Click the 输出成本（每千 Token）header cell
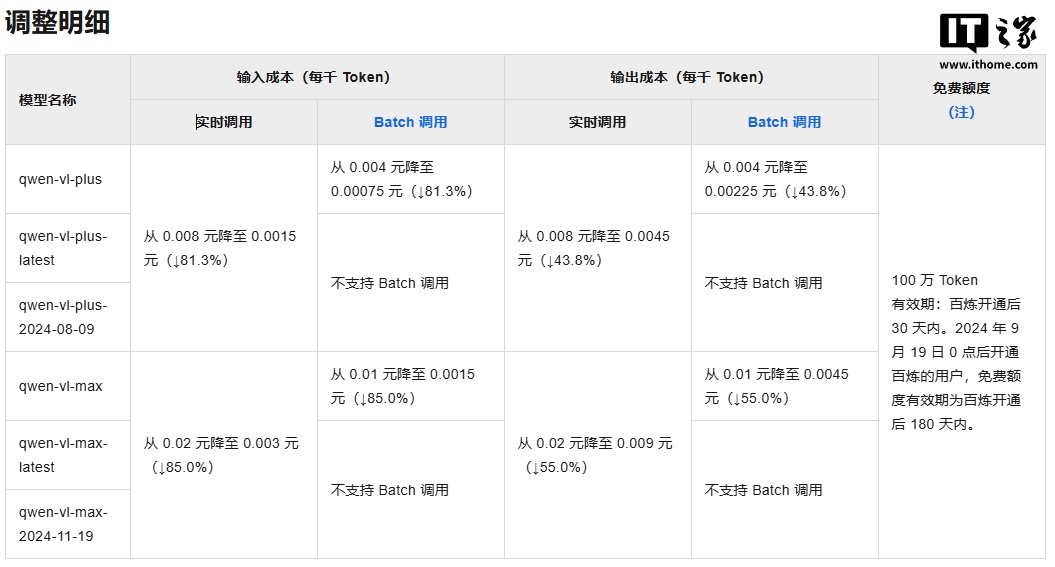This screenshot has width=1055, height=567. [690, 77]
